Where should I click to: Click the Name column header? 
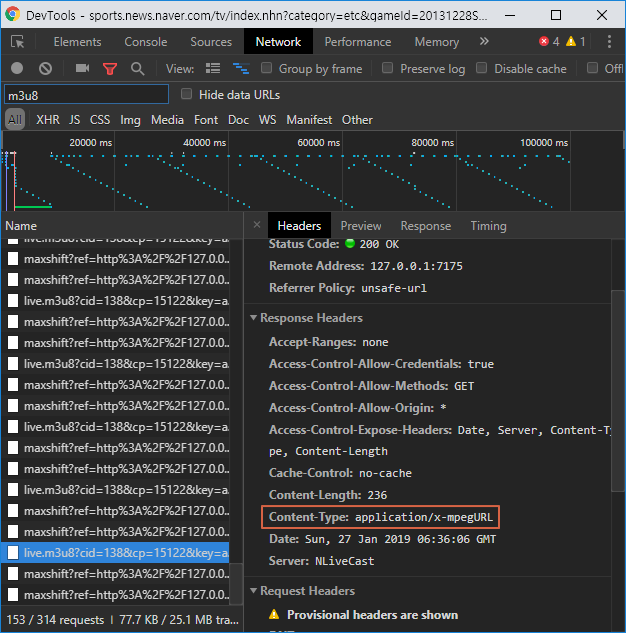(x=21, y=226)
